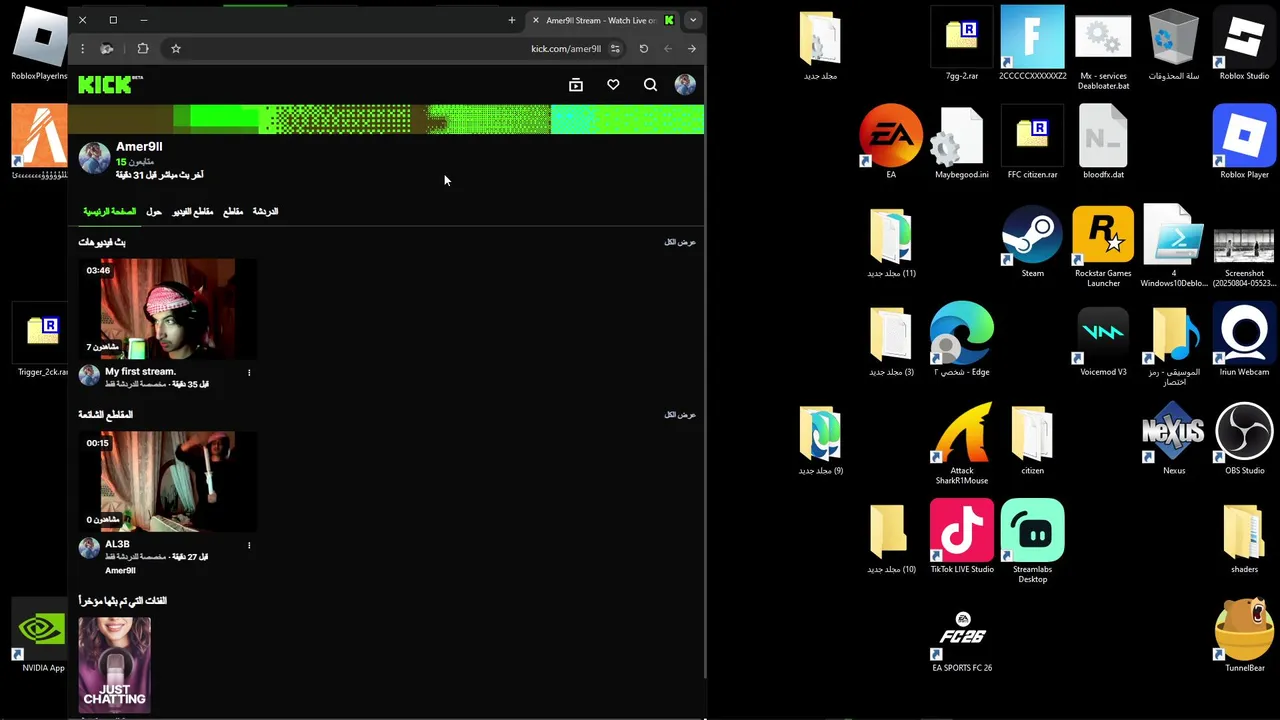Open the user avatar menu in Kick header

click(685, 85)
